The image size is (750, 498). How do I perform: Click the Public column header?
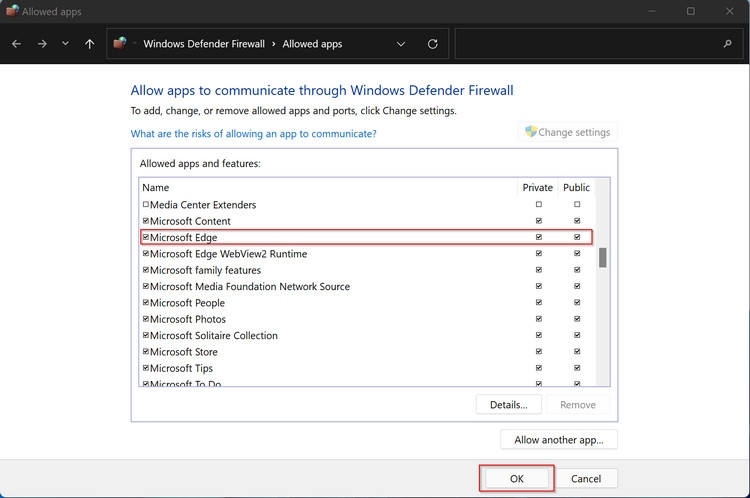point(576,188)
